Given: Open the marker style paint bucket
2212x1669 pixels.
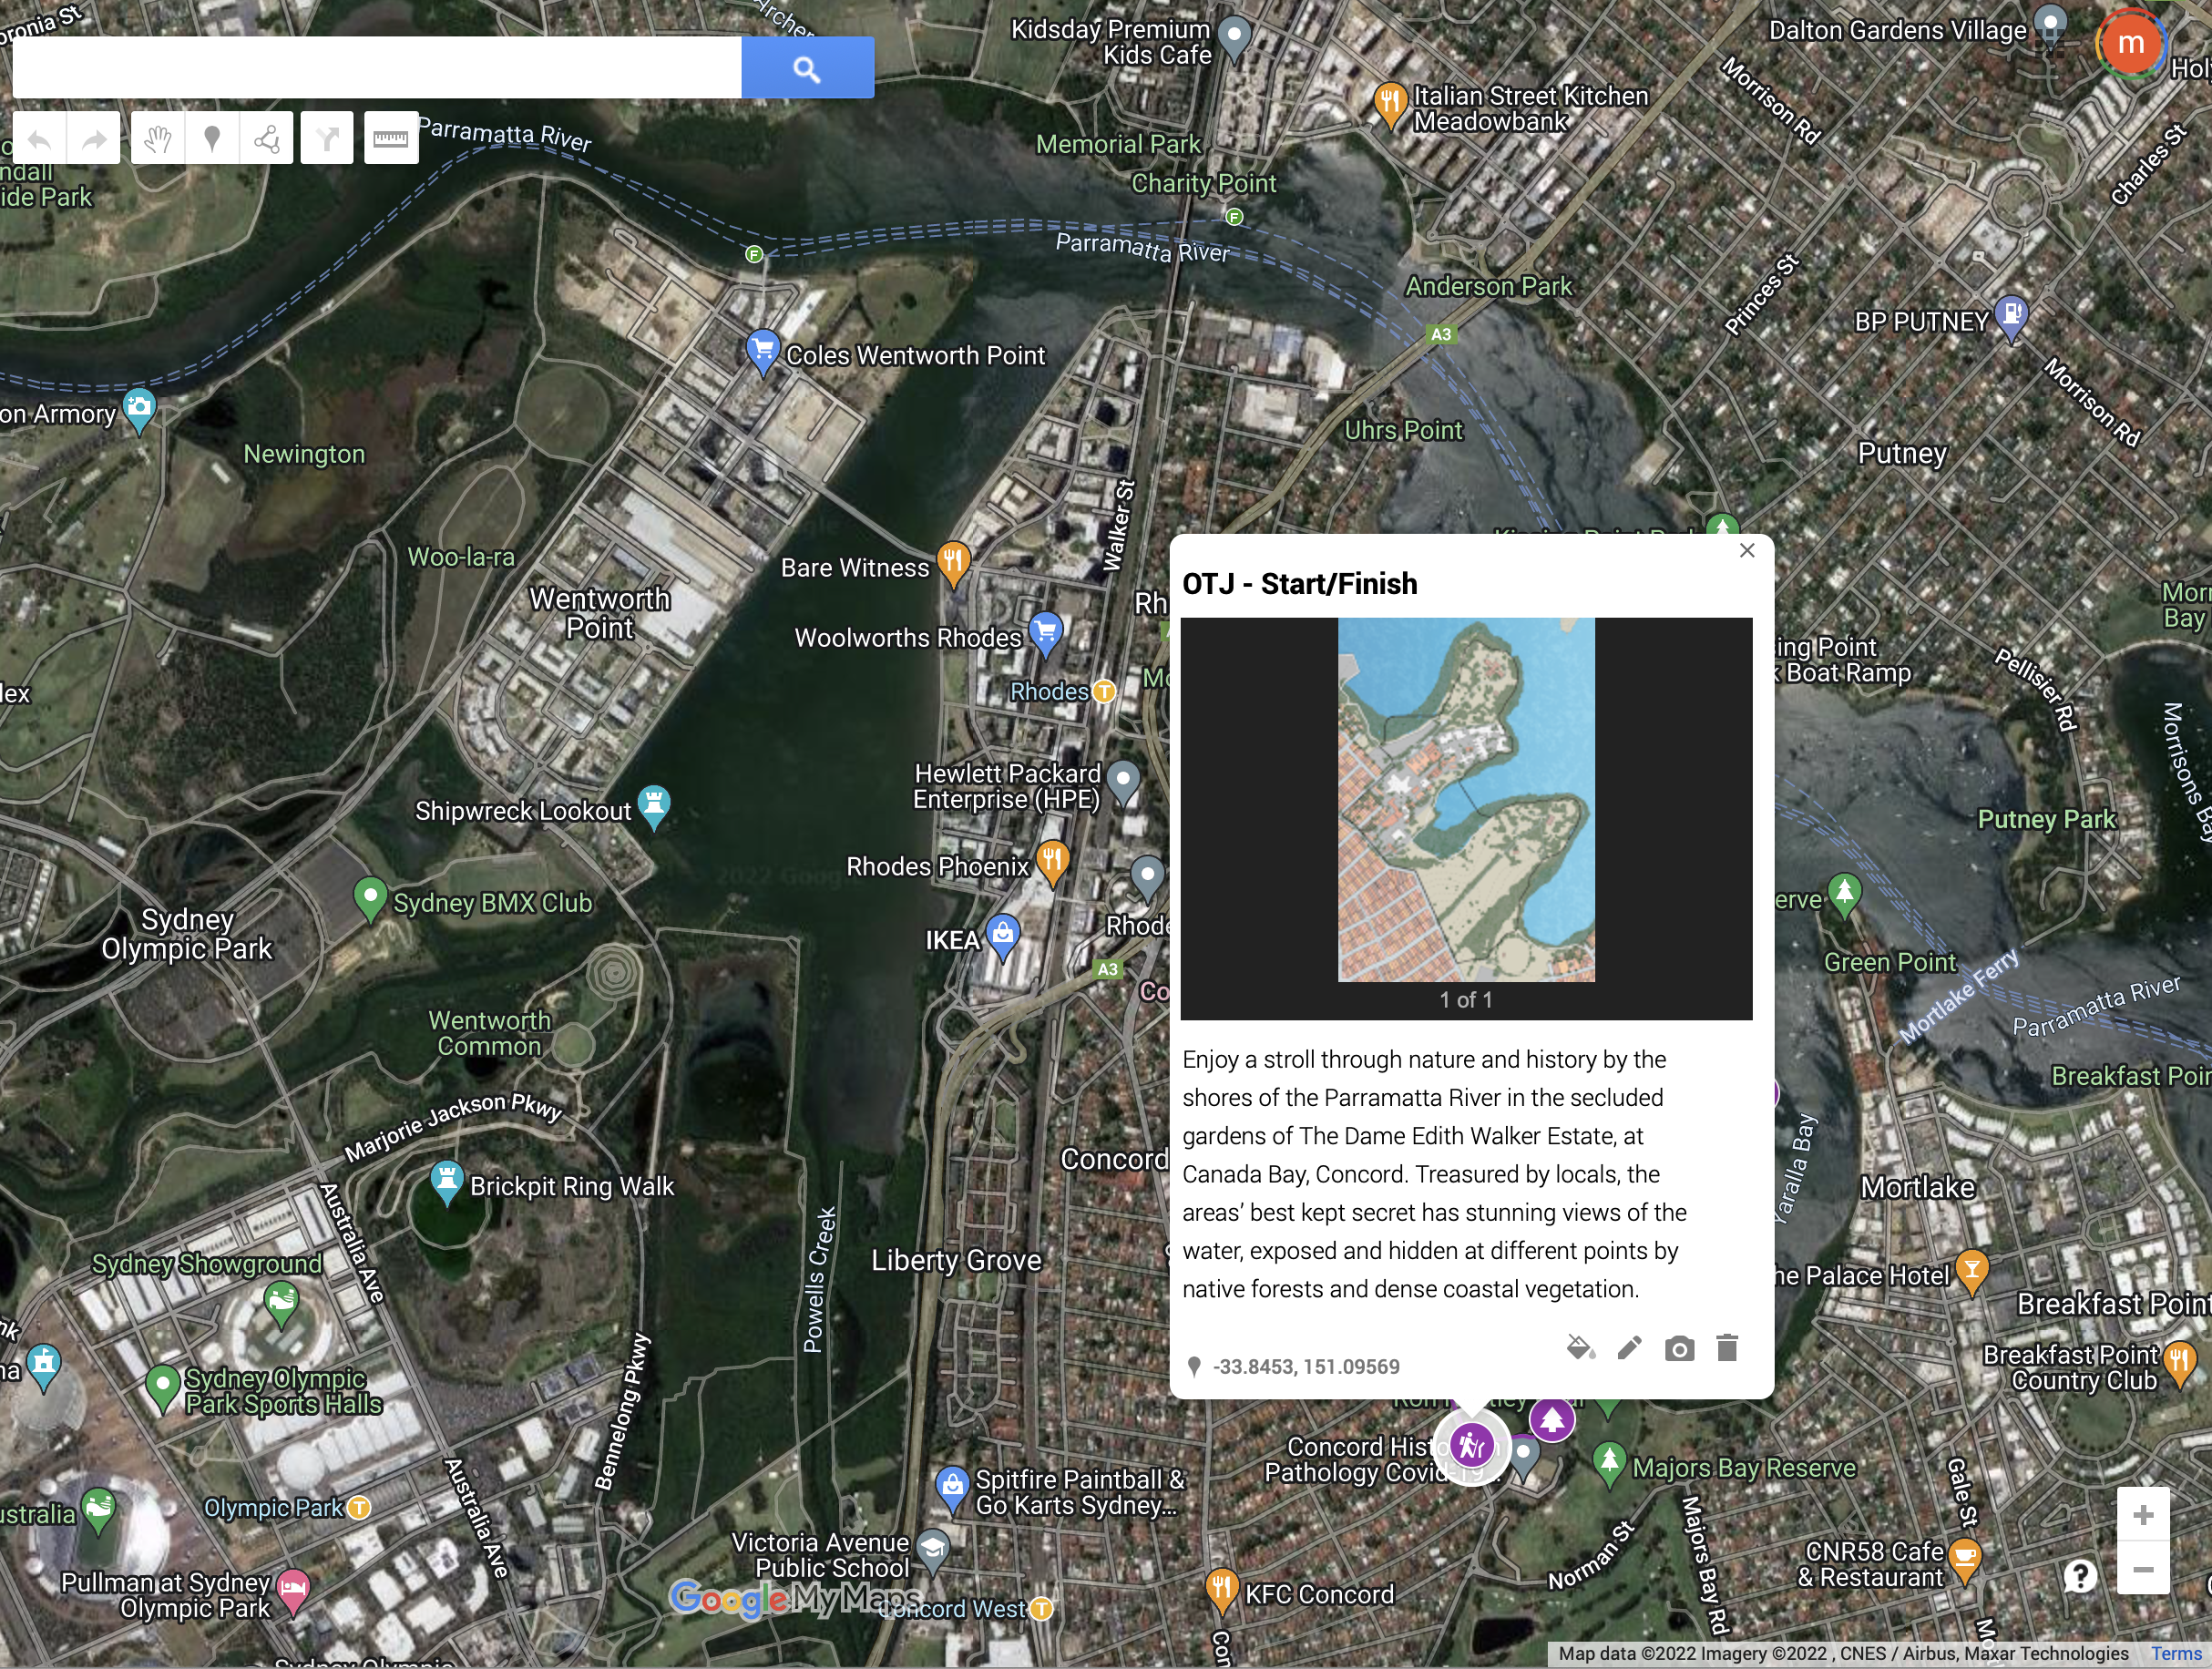Looking at the screenshot, I should pos(1580,1348).
